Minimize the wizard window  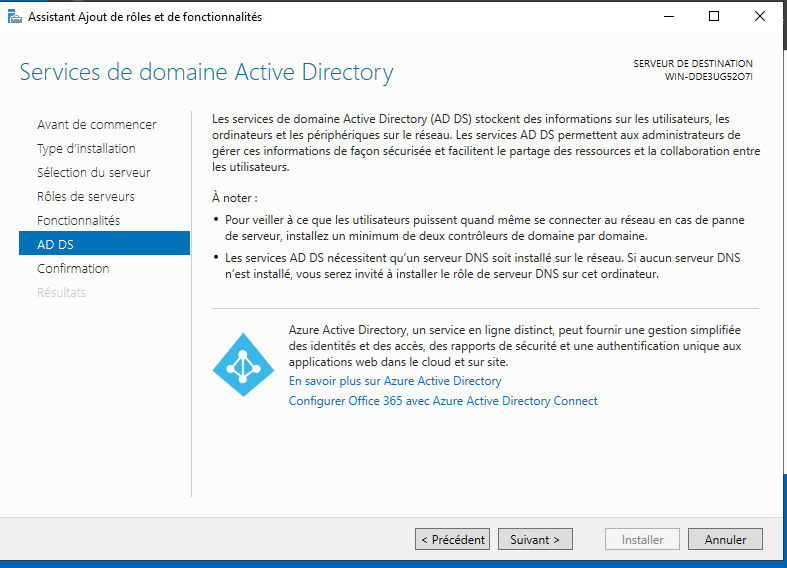pyautogui.click(x=669, y=17)
